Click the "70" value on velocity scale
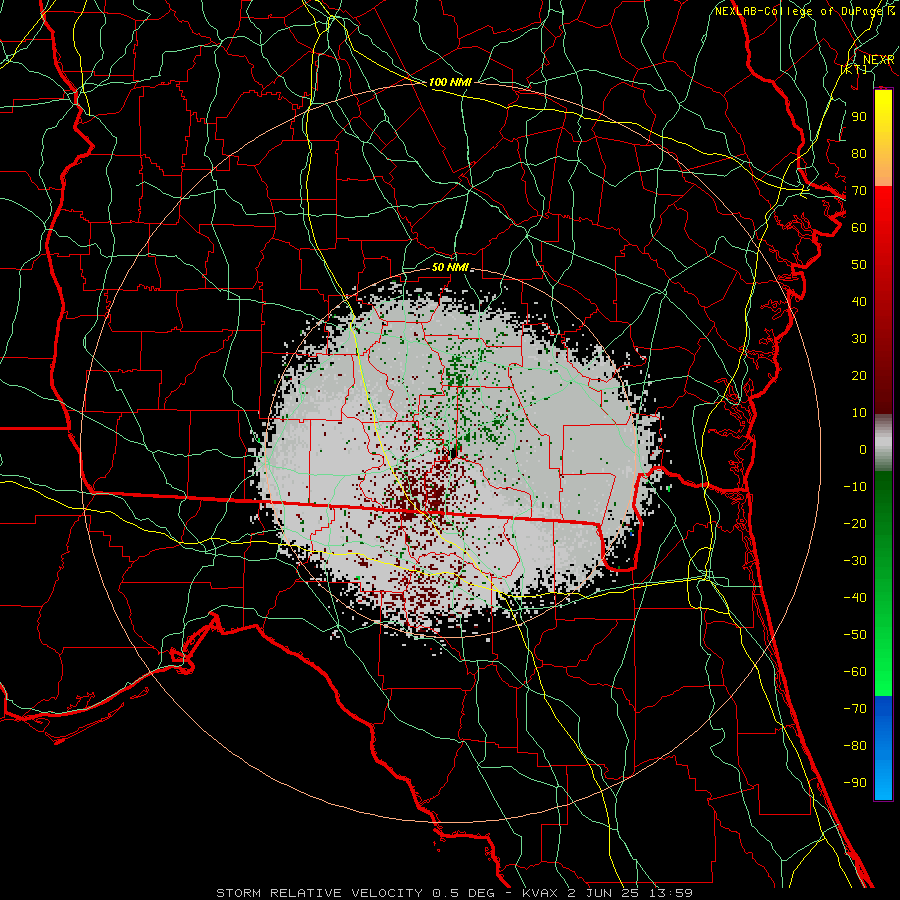Image resolution: width=900 pixels, height=900 pixels. click(859, 191)
